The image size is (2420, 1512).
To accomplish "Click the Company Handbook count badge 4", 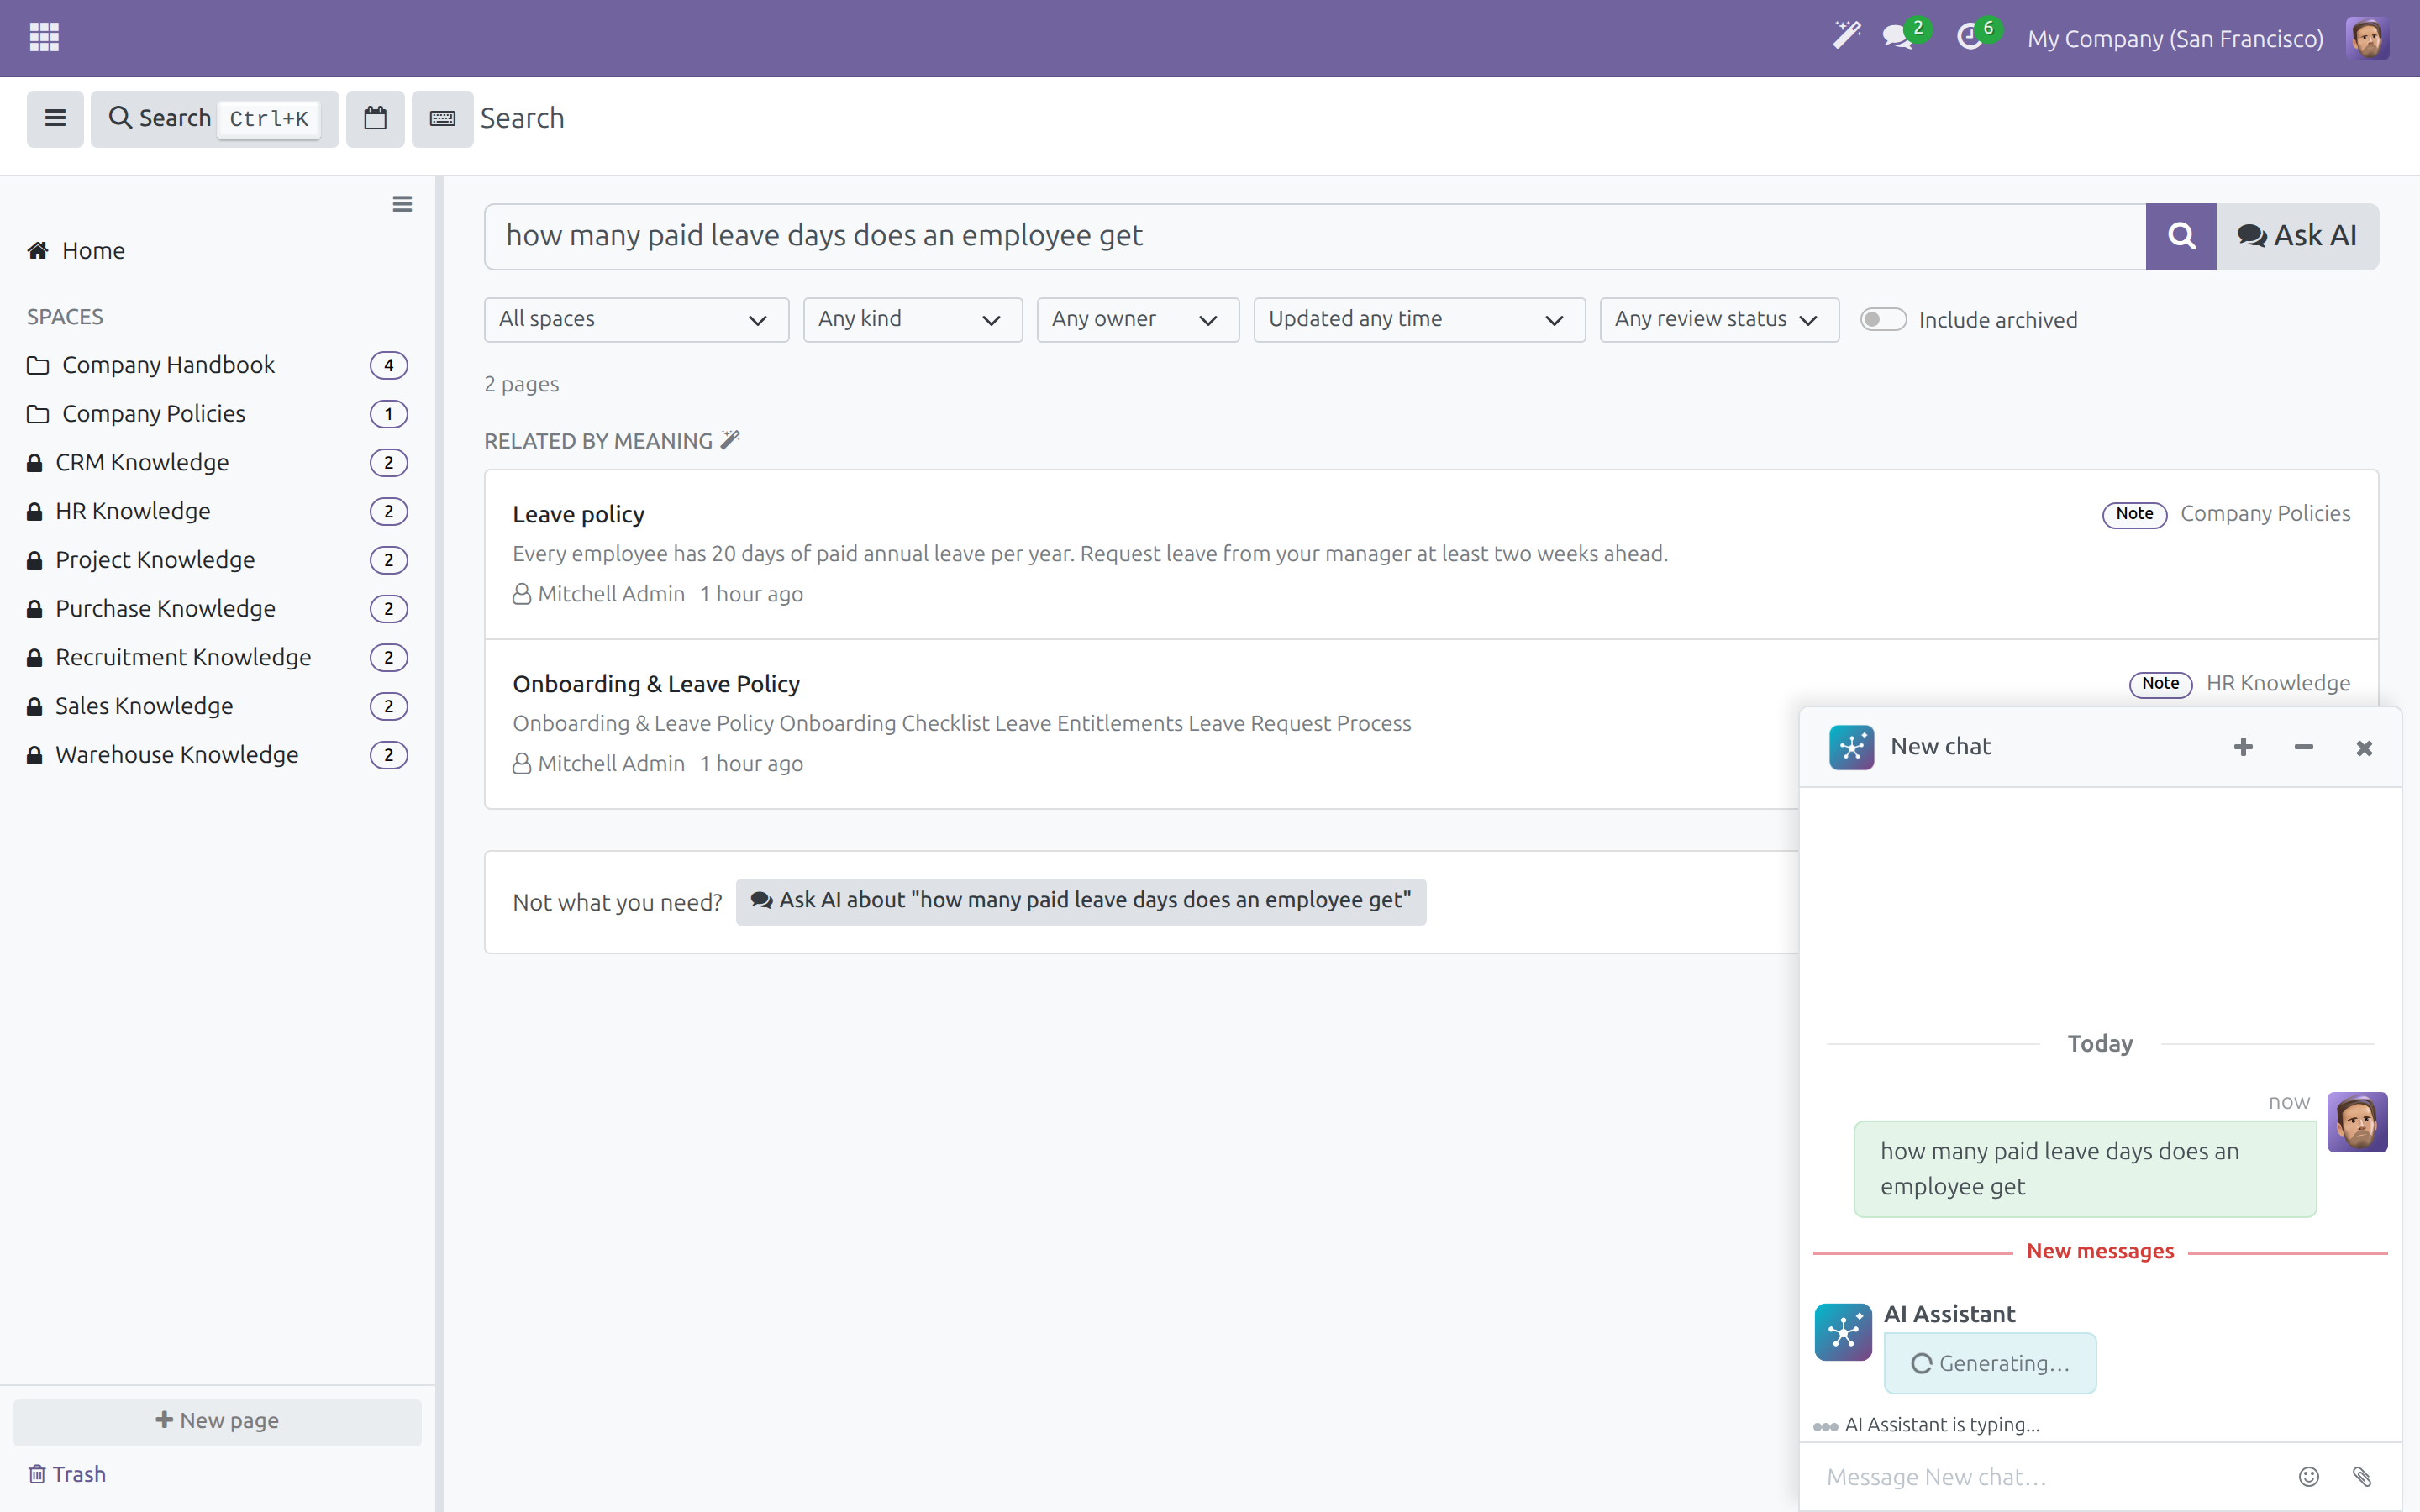I will pyautogui.click(x=388, y=365).
